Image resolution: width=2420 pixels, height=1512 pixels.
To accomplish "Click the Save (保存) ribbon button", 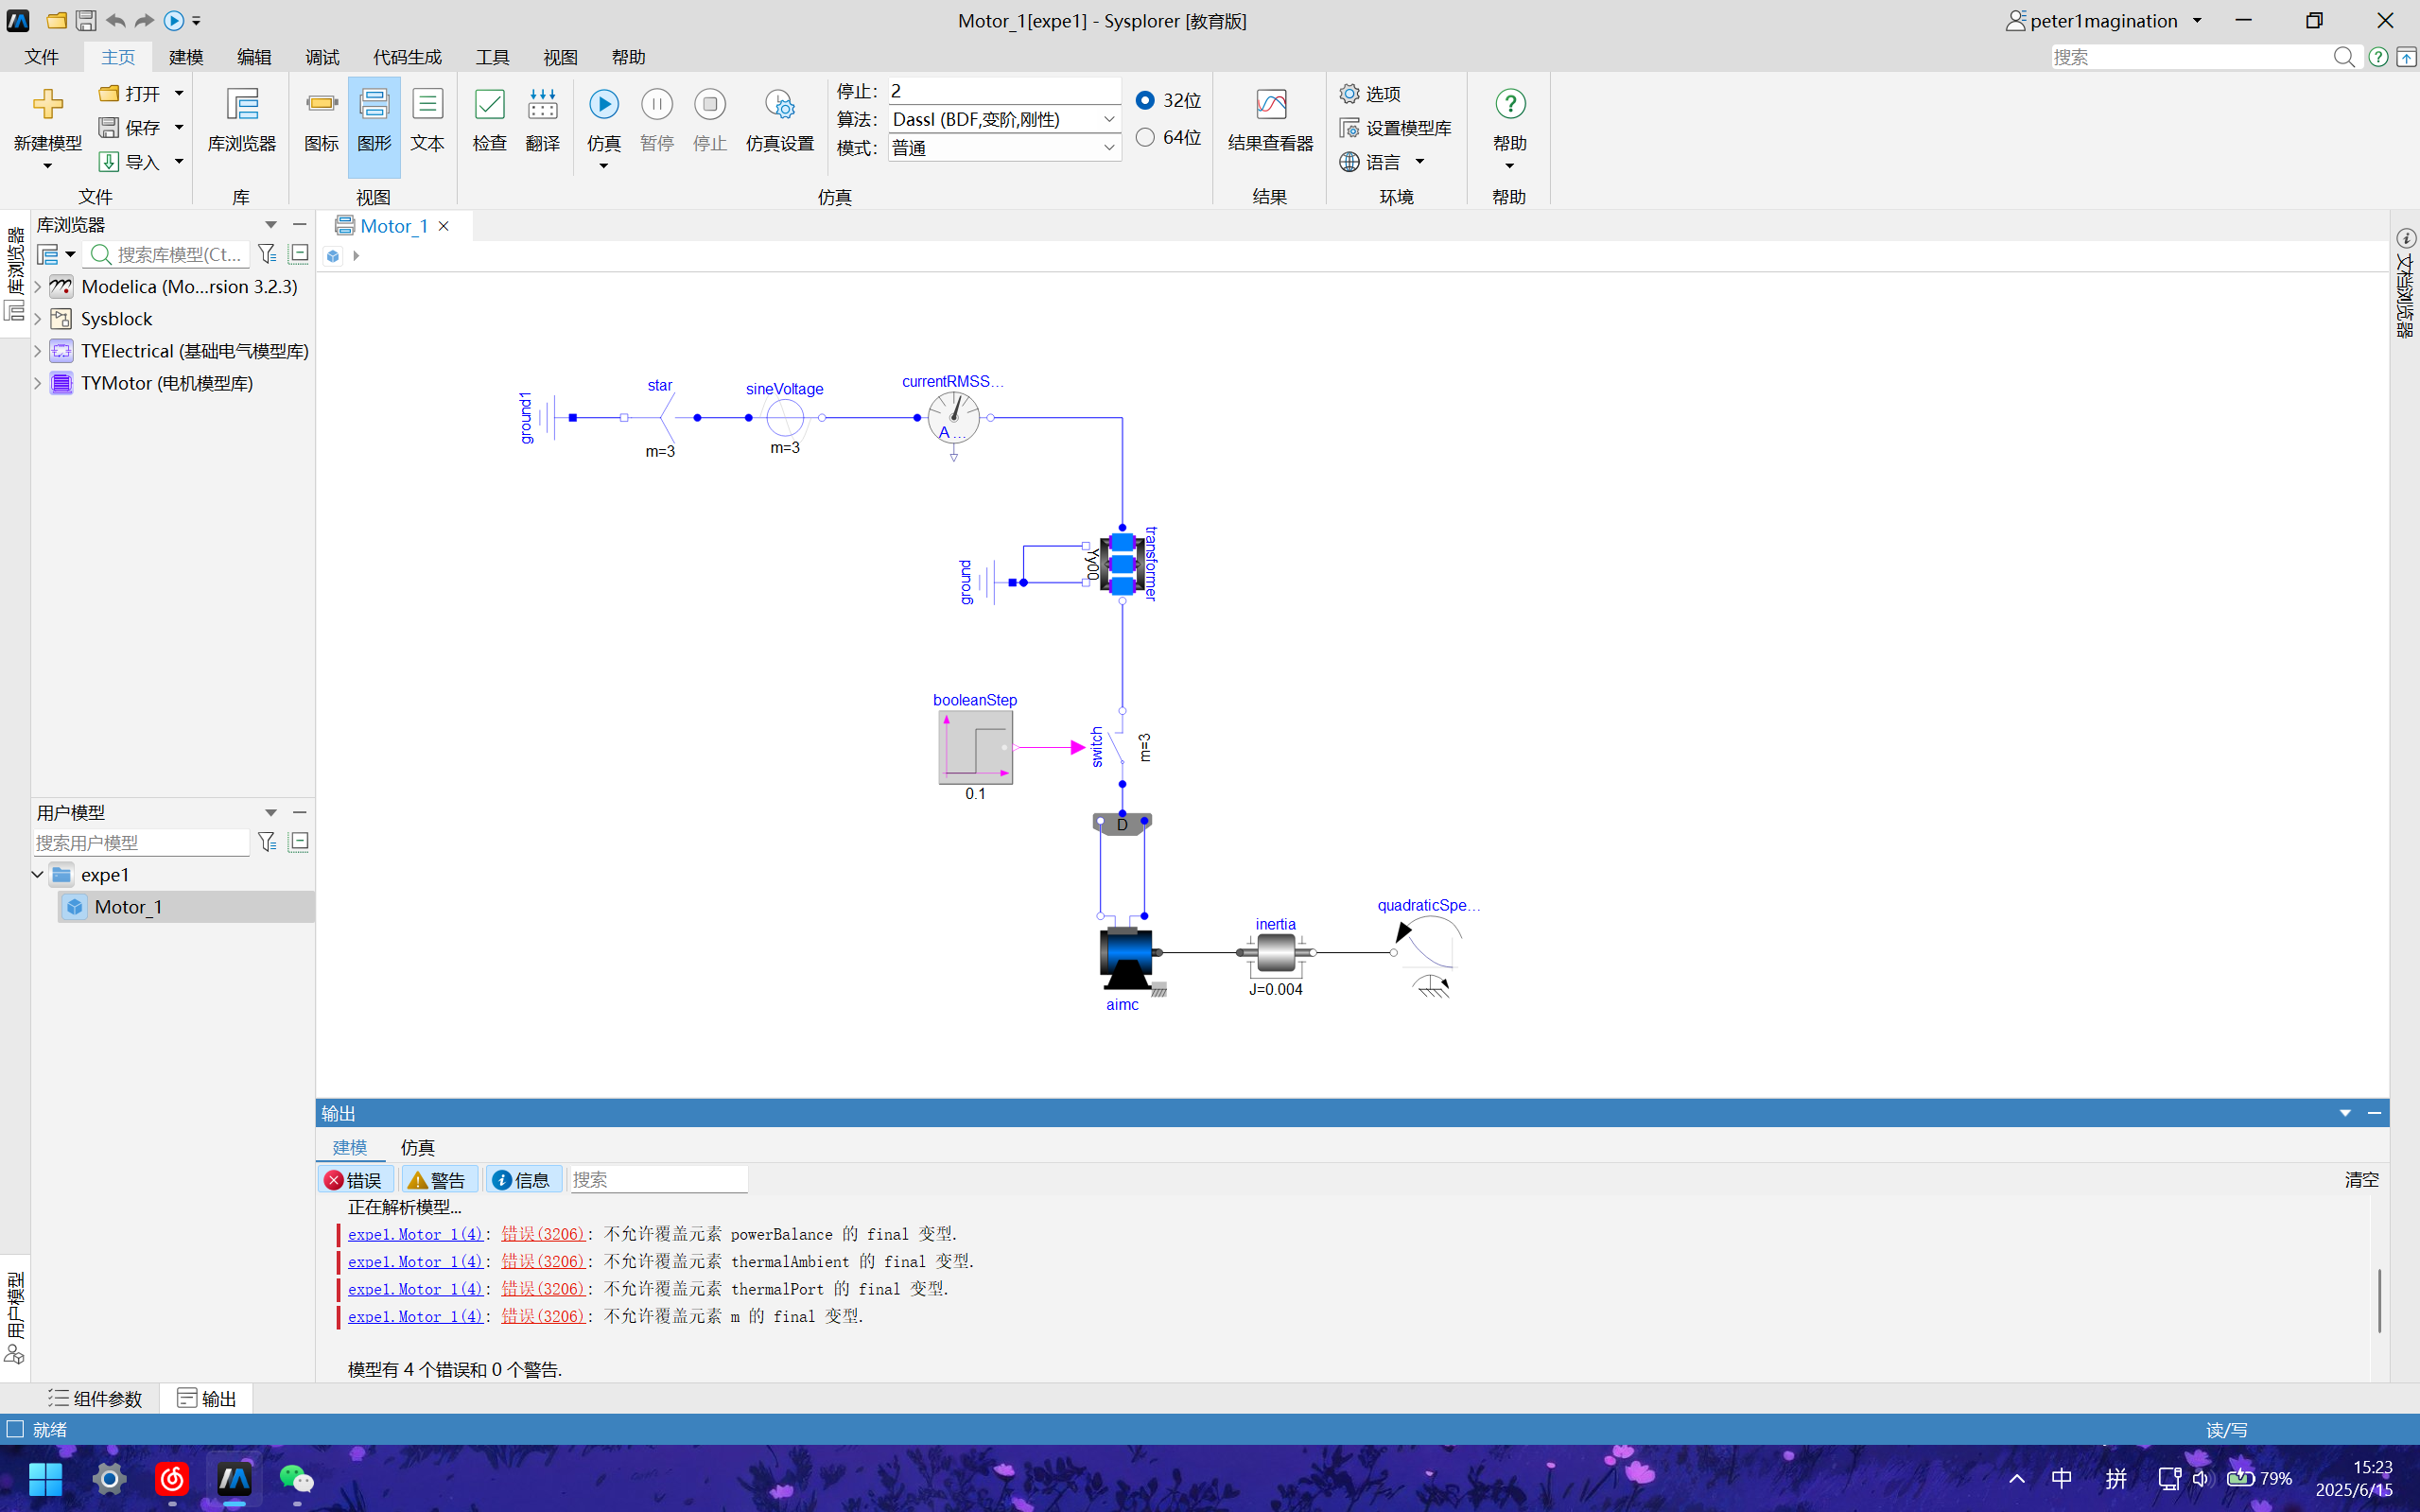I will tap(130, 127).
